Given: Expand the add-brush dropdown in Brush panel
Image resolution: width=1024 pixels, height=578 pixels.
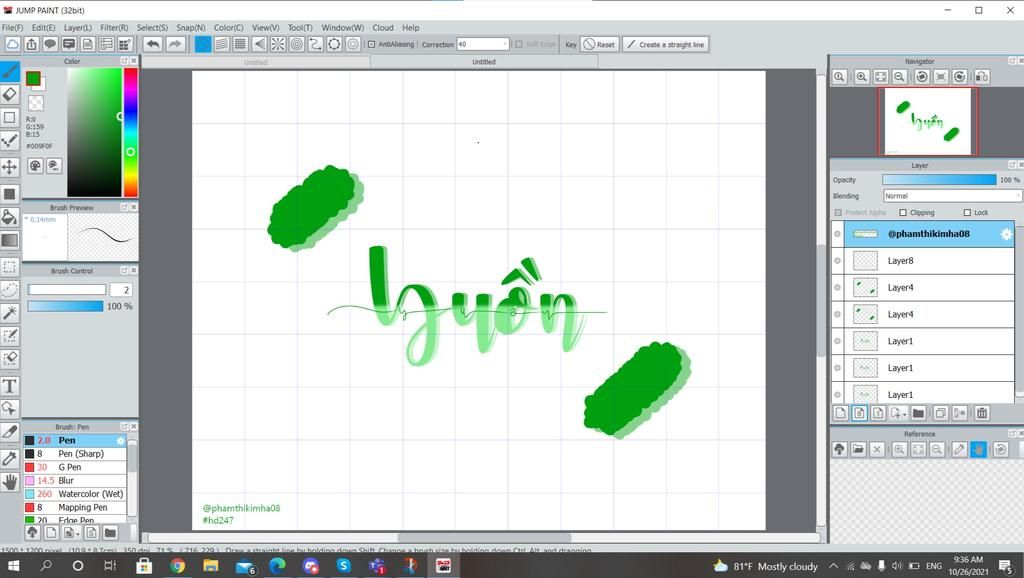Looking at the screenshot, I should [78, 534].
